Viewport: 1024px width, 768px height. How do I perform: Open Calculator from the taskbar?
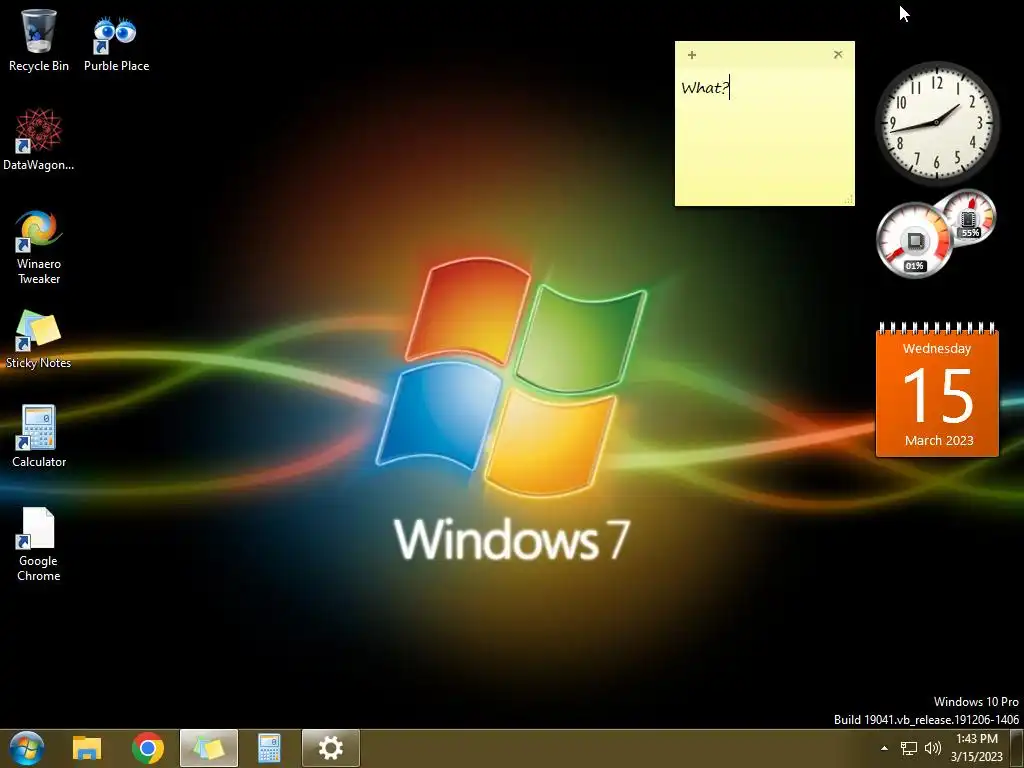point(269,748)
